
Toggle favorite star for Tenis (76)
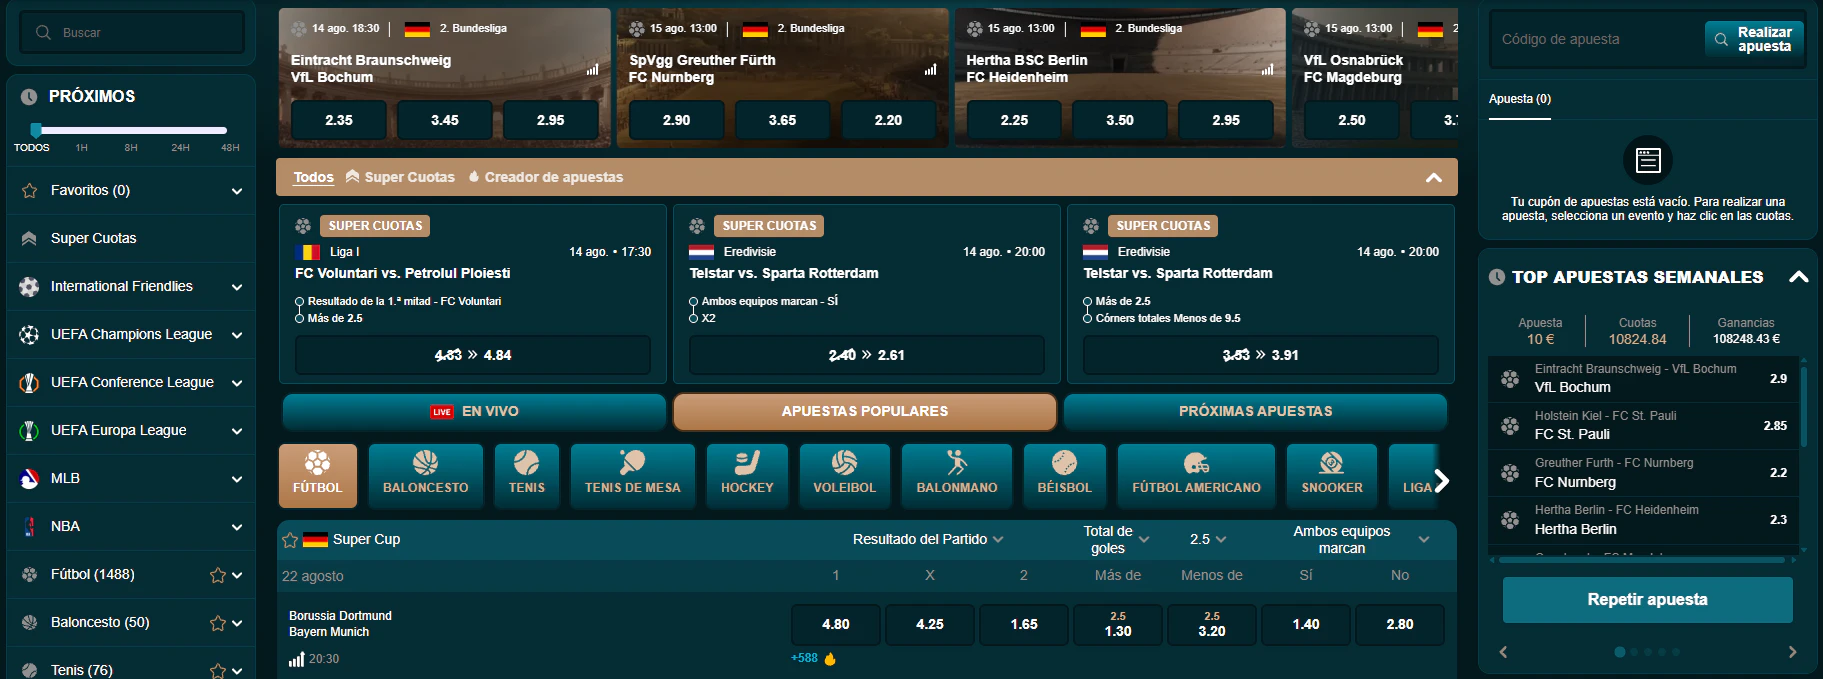coord(217,671)
